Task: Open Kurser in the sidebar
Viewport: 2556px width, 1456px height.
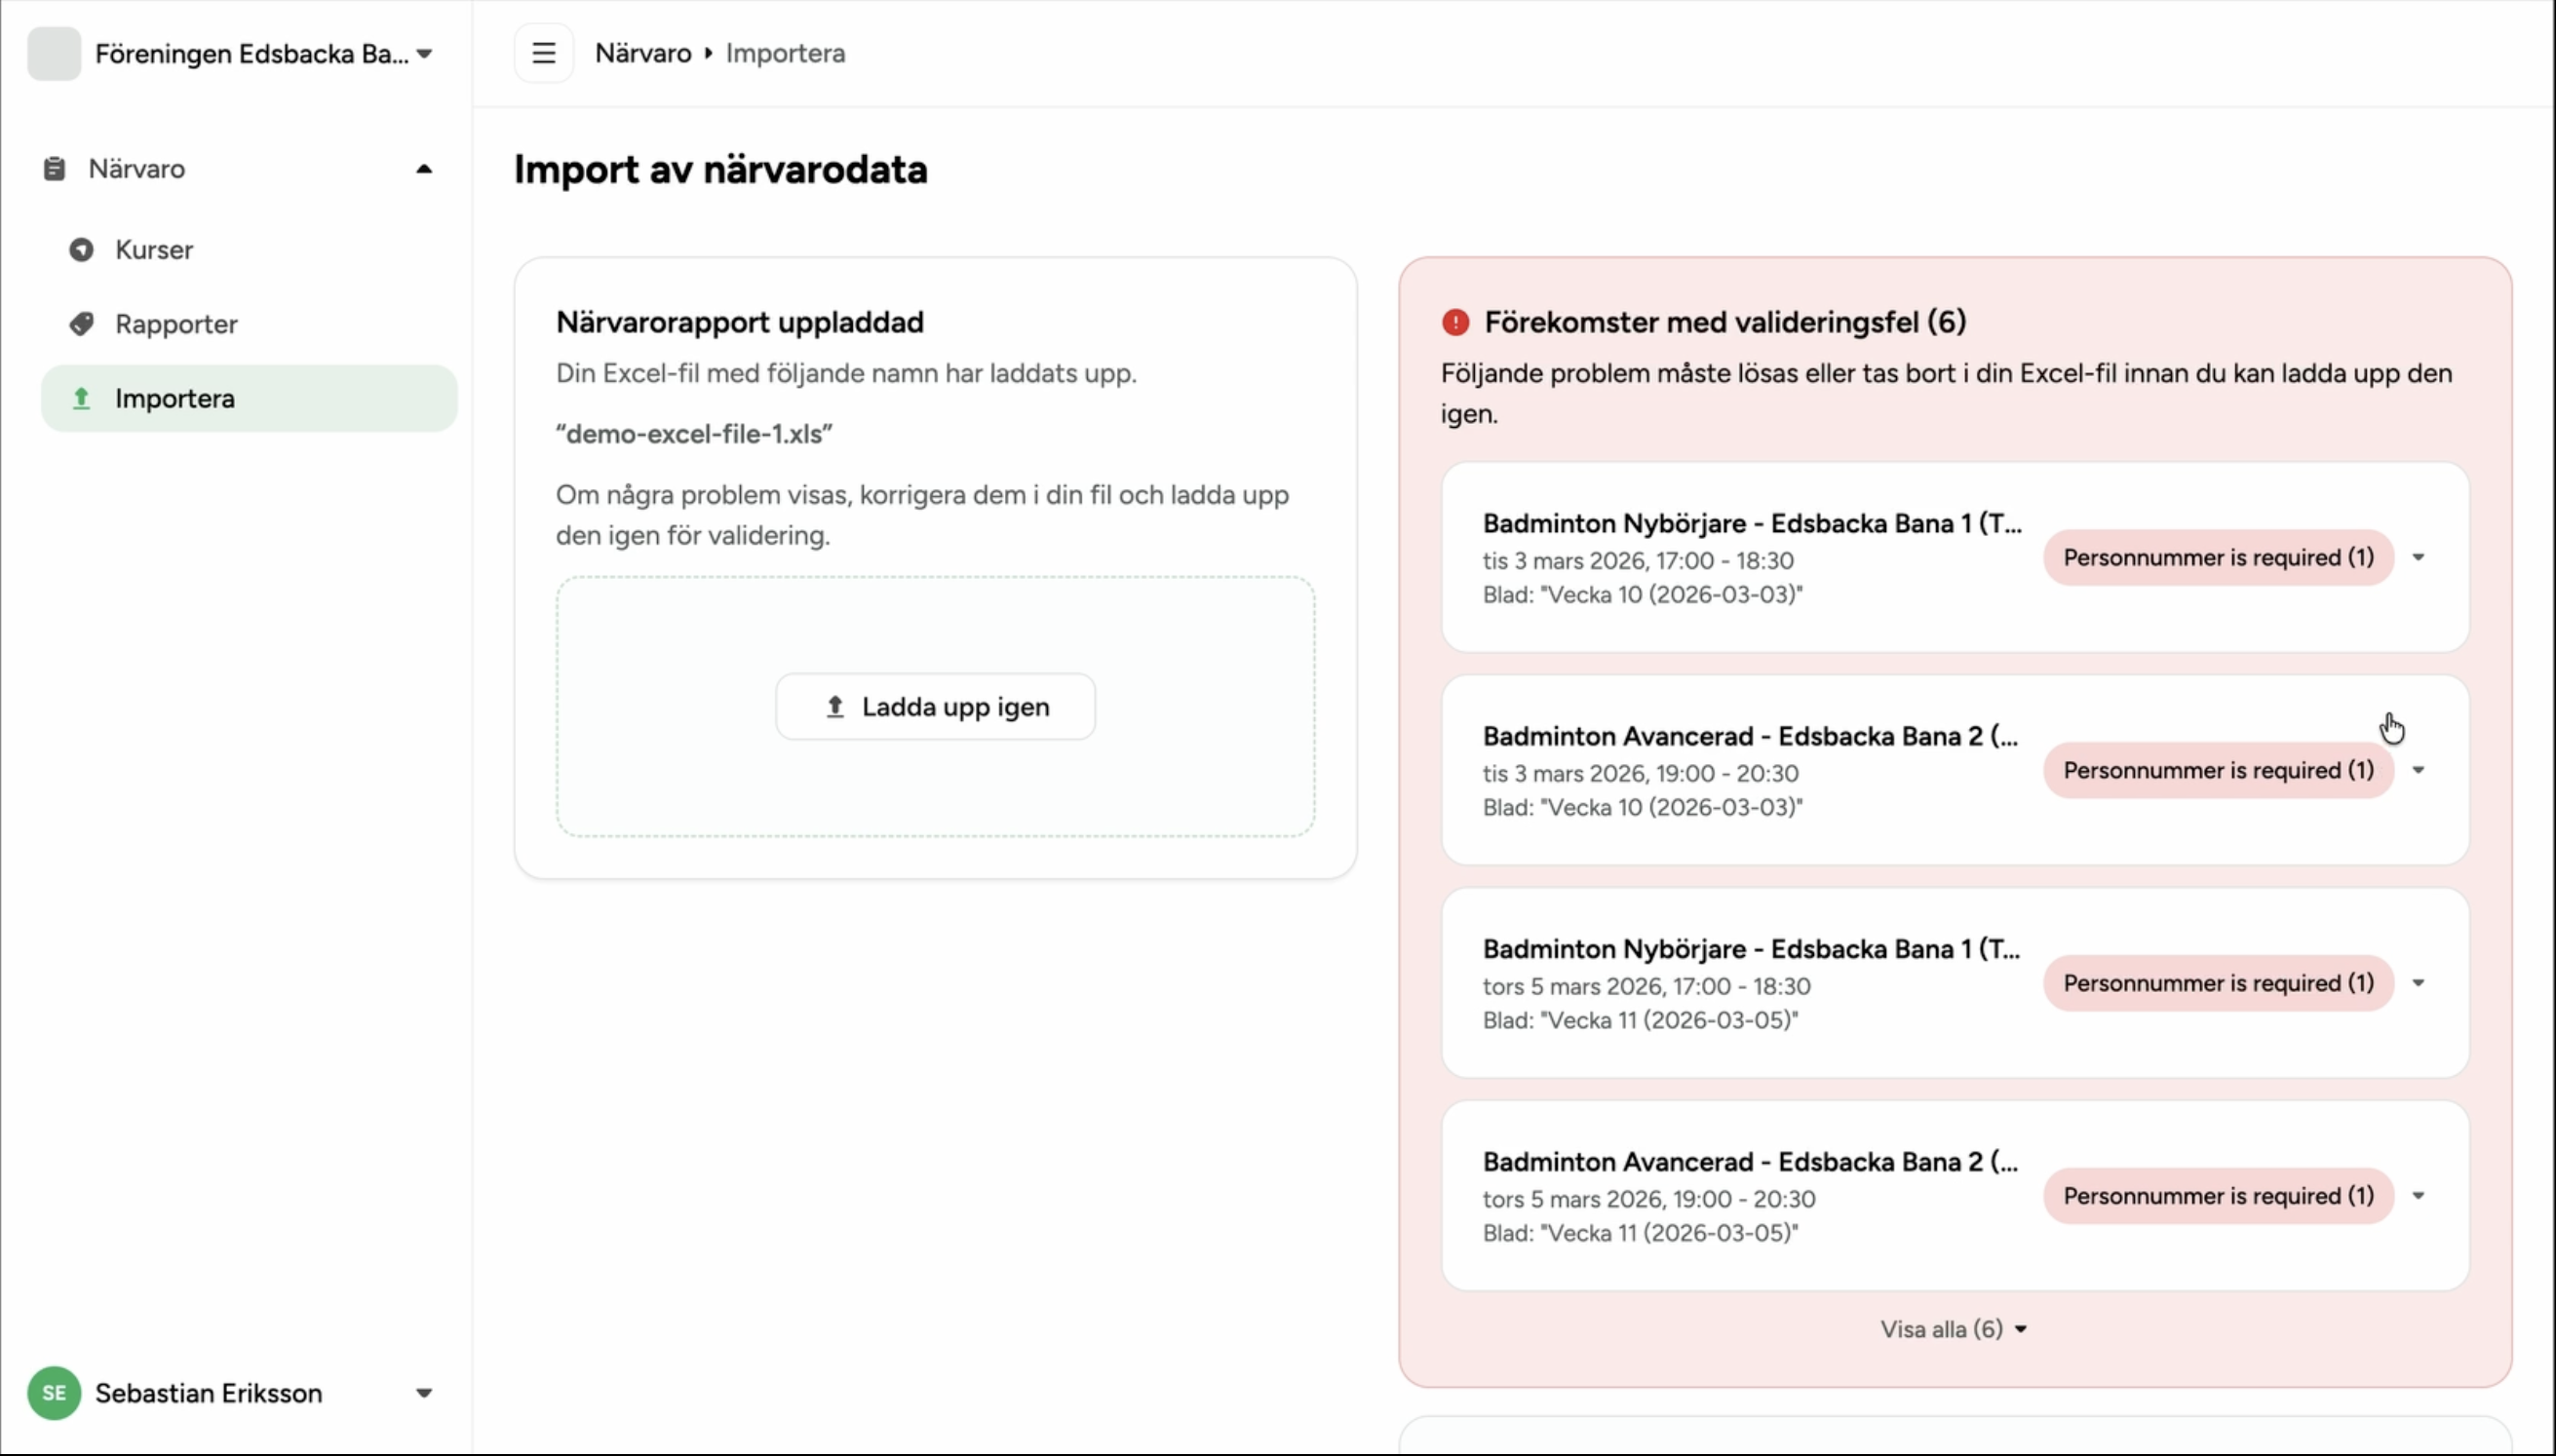Action: (249, 250)
